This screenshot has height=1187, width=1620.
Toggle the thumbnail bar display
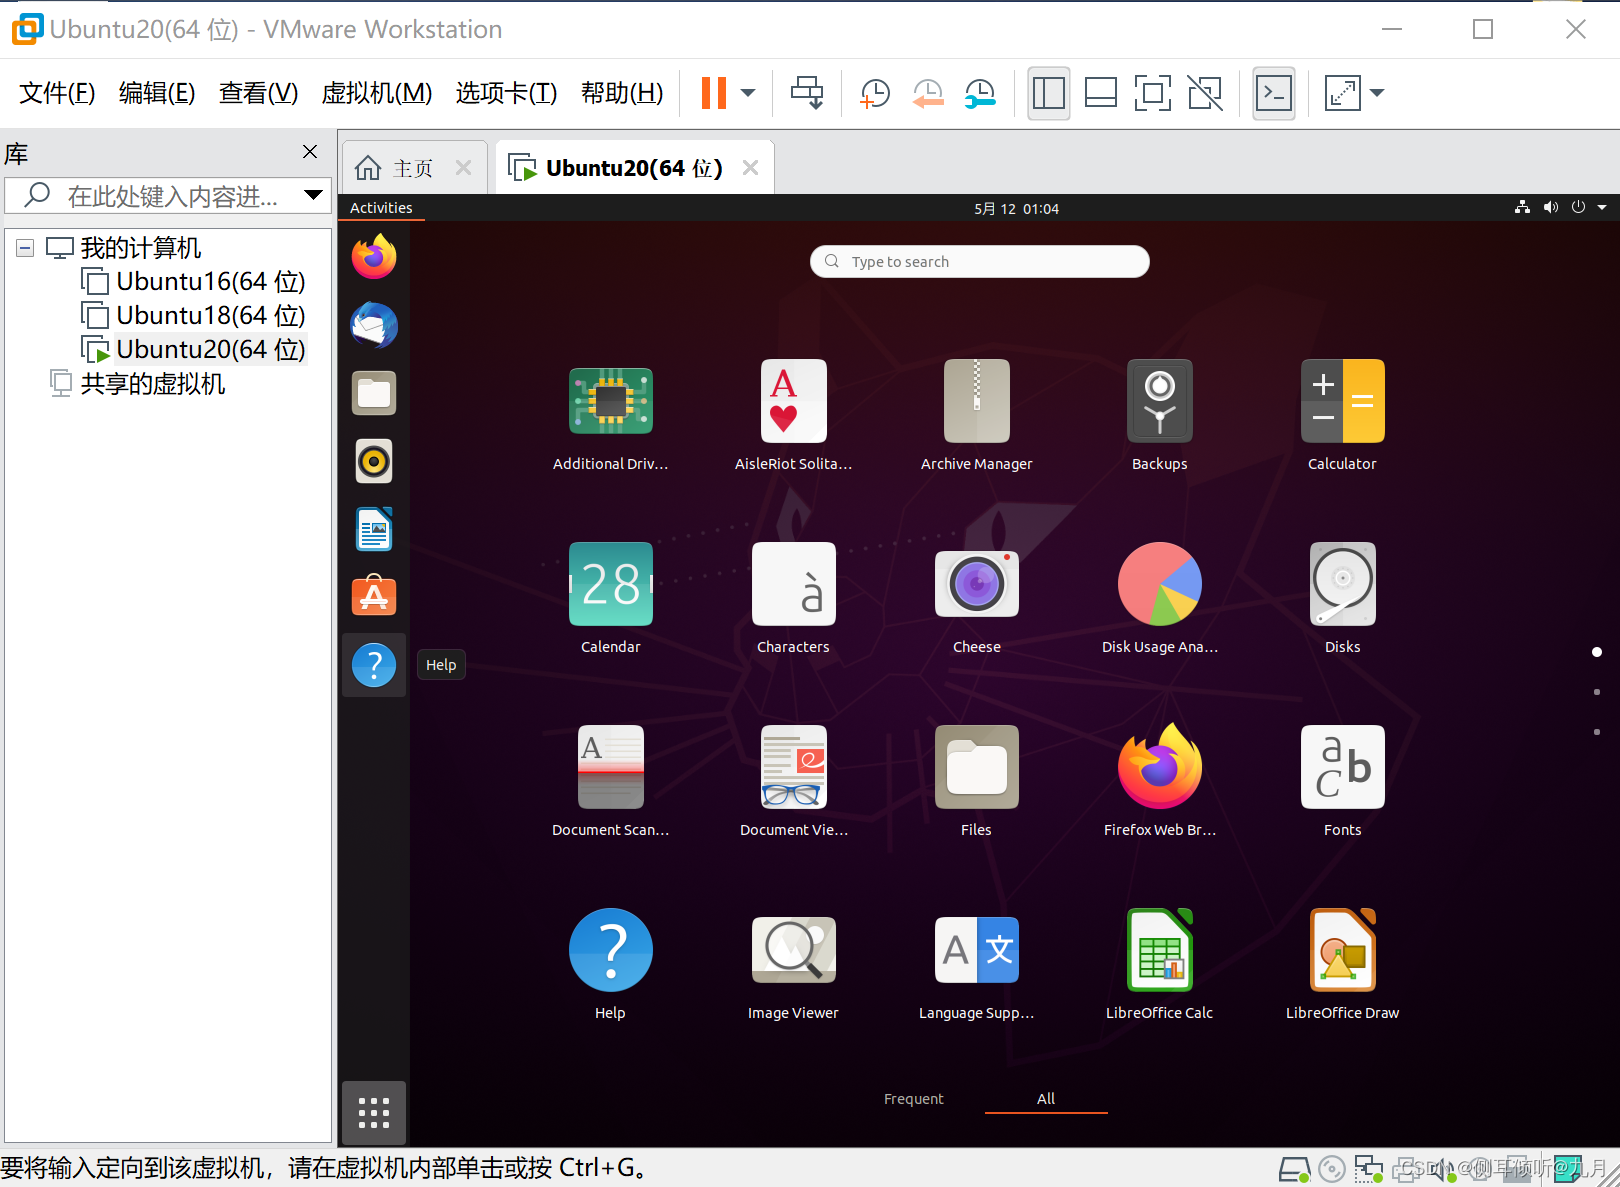coord(1100,93)
